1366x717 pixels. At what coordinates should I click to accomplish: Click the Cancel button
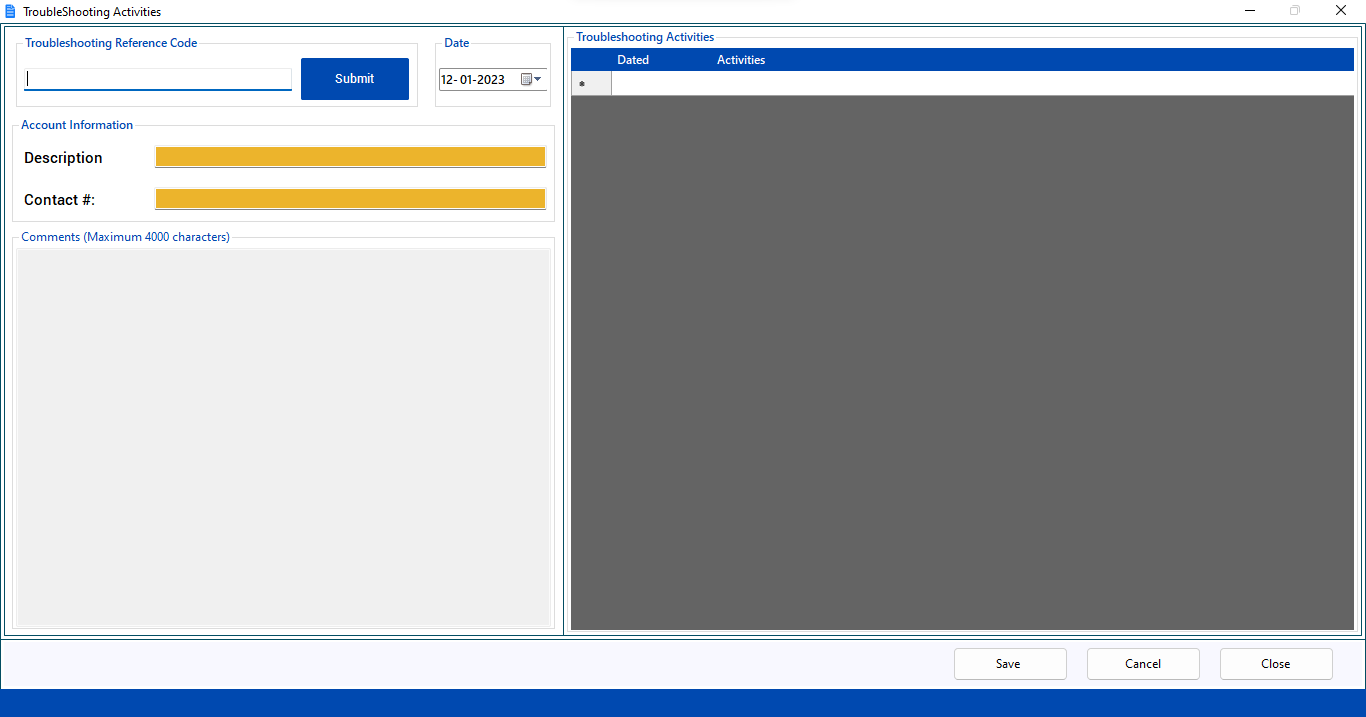(x=1142, y=664)
